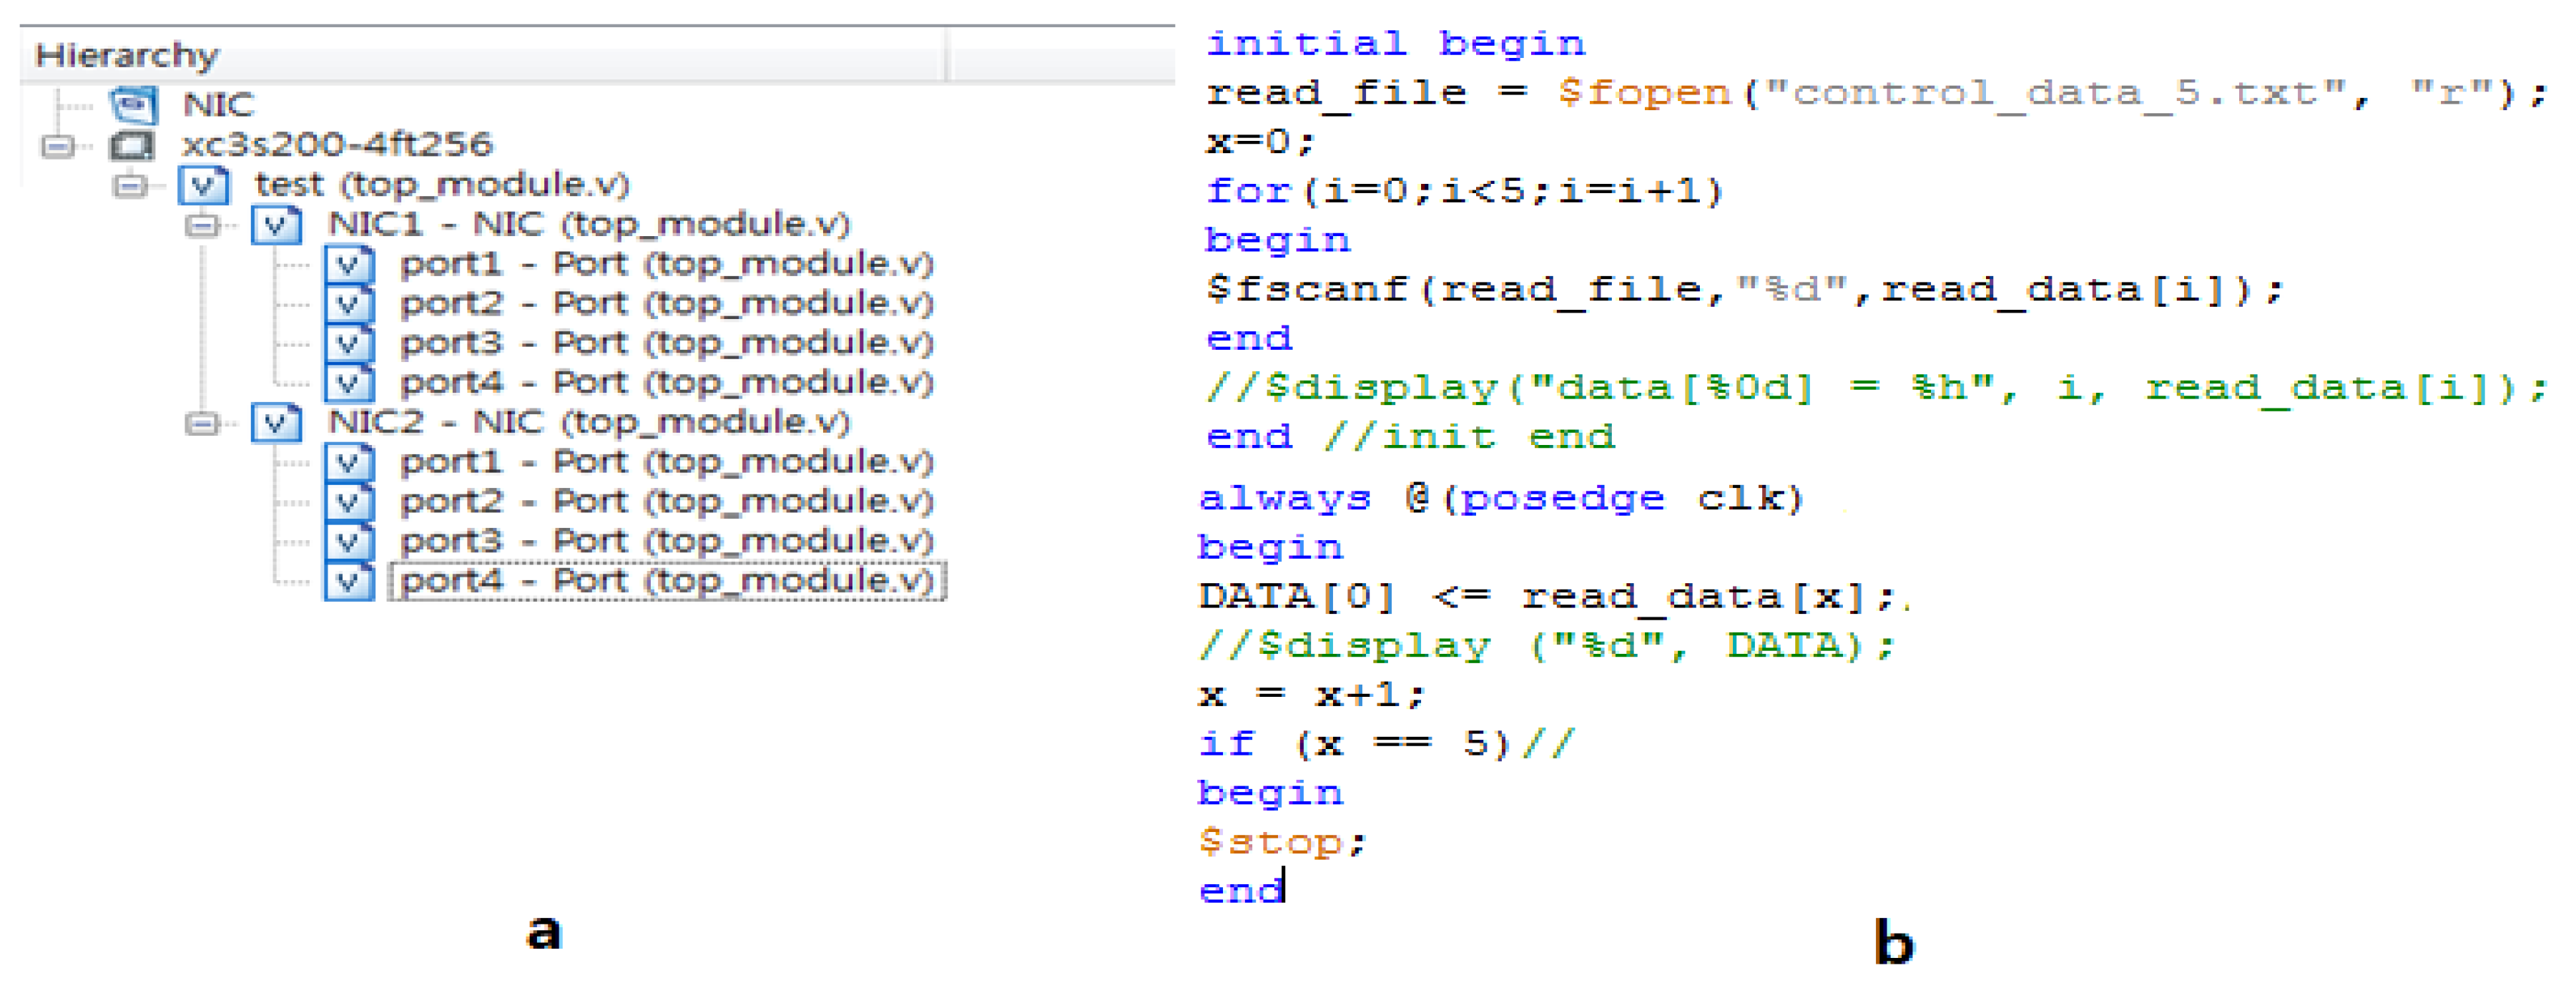This screenshot has height=988, width=2576.
Task: Click the Verilog icon beside NIC1
Action: point(276,224)
